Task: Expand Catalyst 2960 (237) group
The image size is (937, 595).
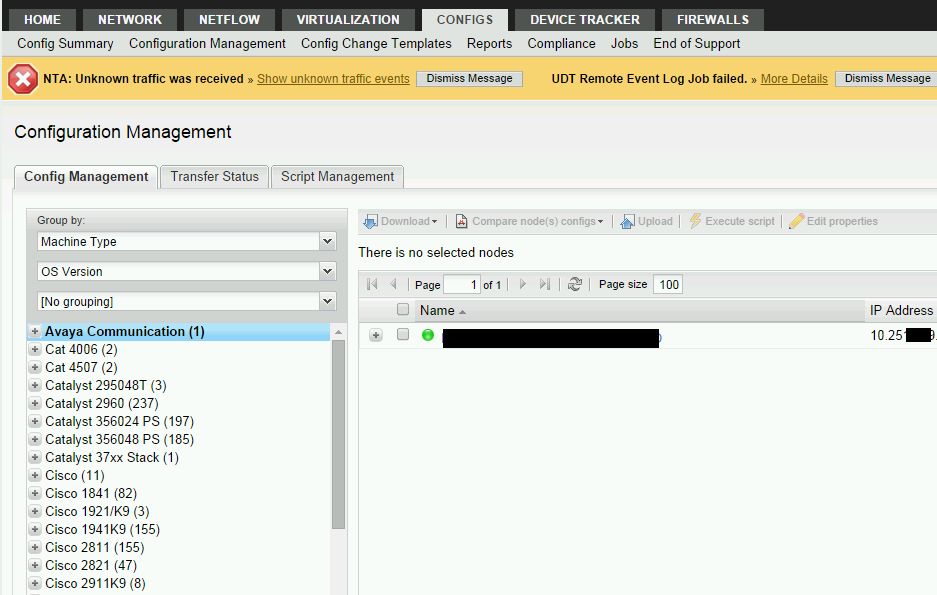Action: click(35, 403)
